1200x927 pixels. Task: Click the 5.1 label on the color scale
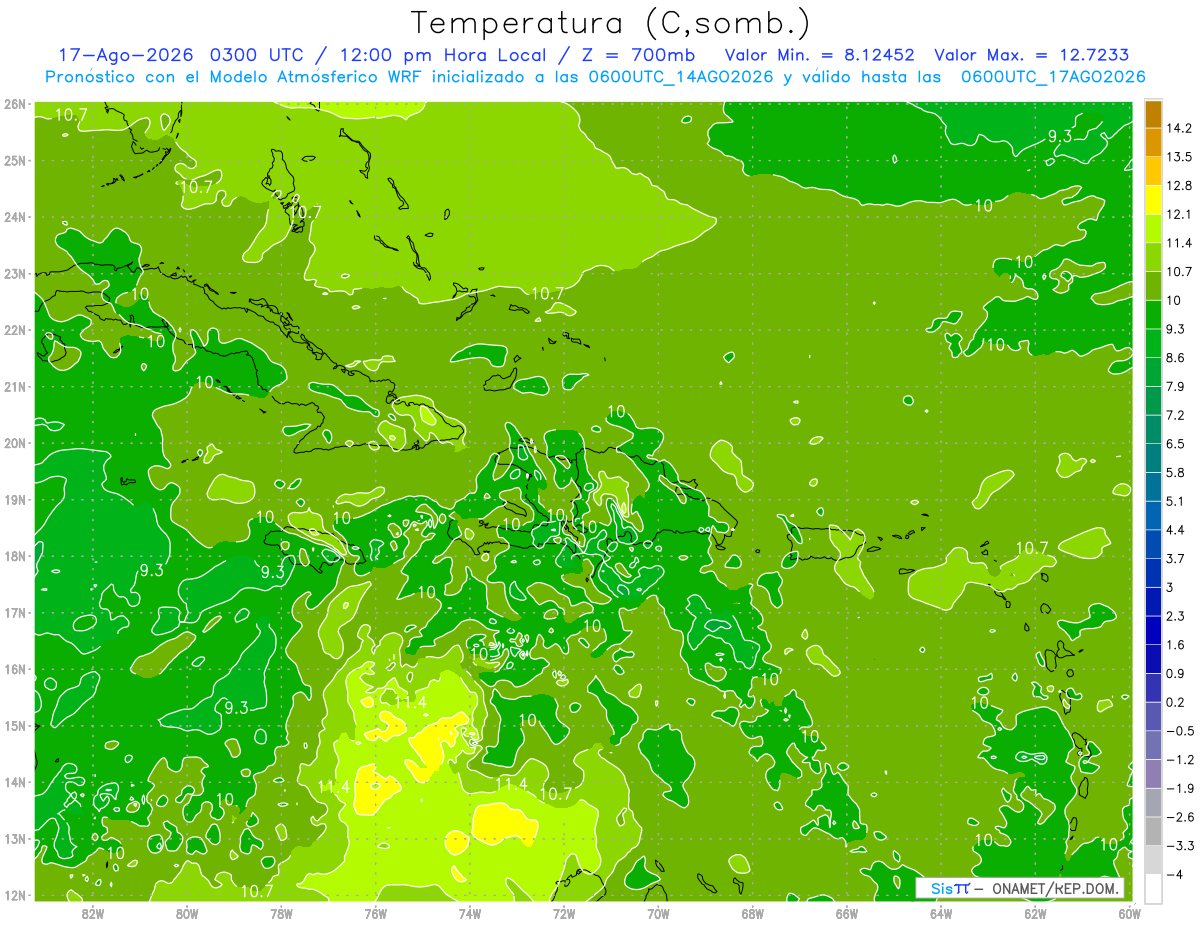point(1175,501)
